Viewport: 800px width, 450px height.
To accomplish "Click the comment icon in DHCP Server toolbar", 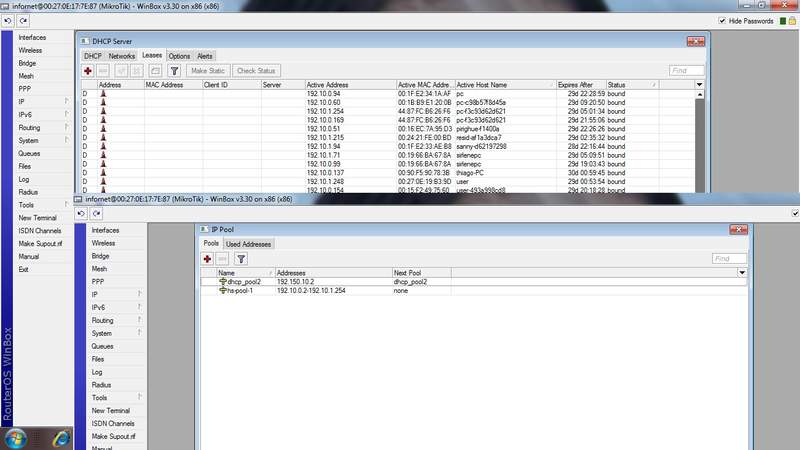I will click(x=156, y=71).
